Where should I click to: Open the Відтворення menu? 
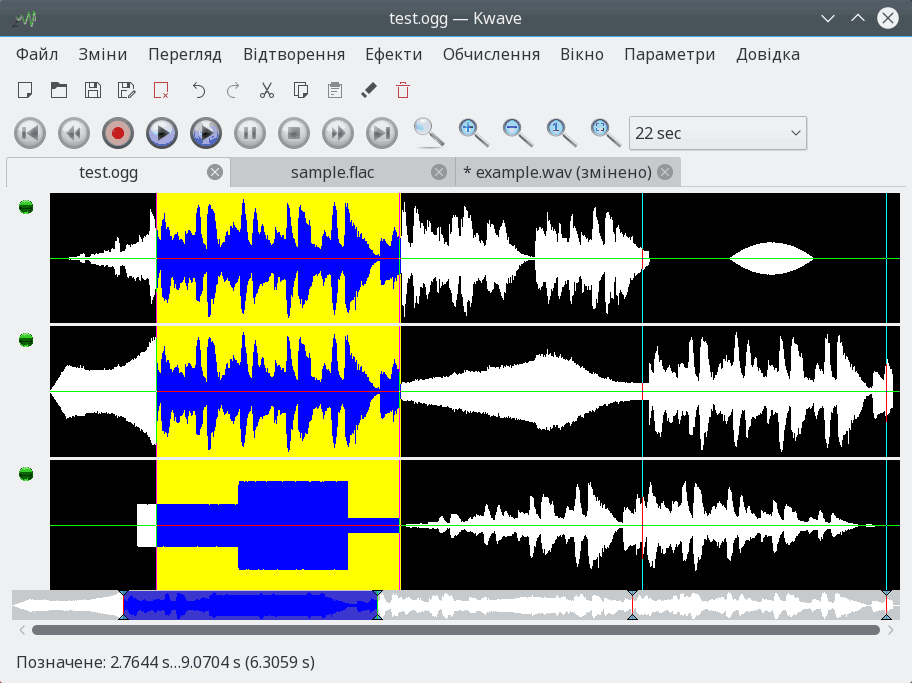click(294, 55)
